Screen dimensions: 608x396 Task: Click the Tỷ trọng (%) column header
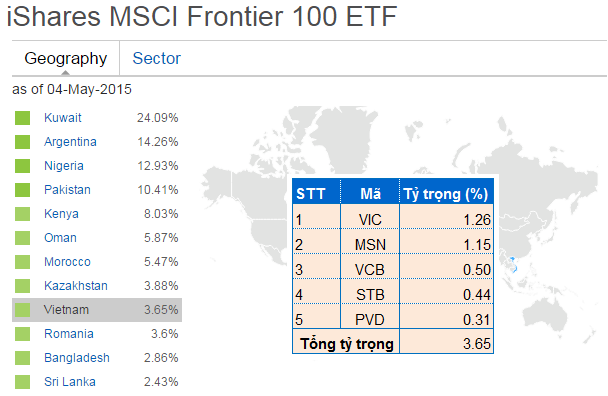pos(446,193)
